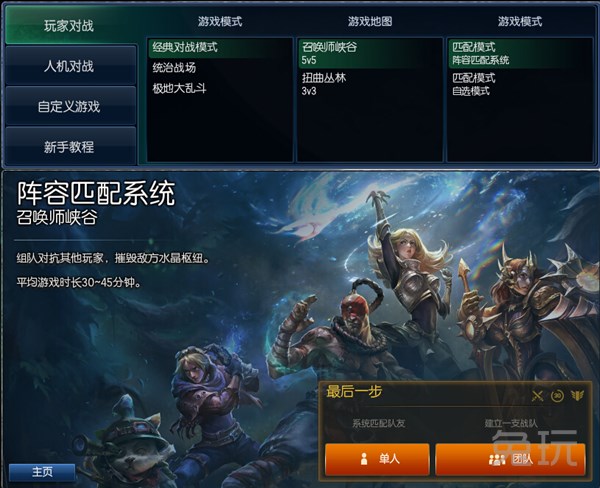Select 召唤师峡谷 5v5 map
The height and width of the screenshot is (488, 600).
click(370, 53)
